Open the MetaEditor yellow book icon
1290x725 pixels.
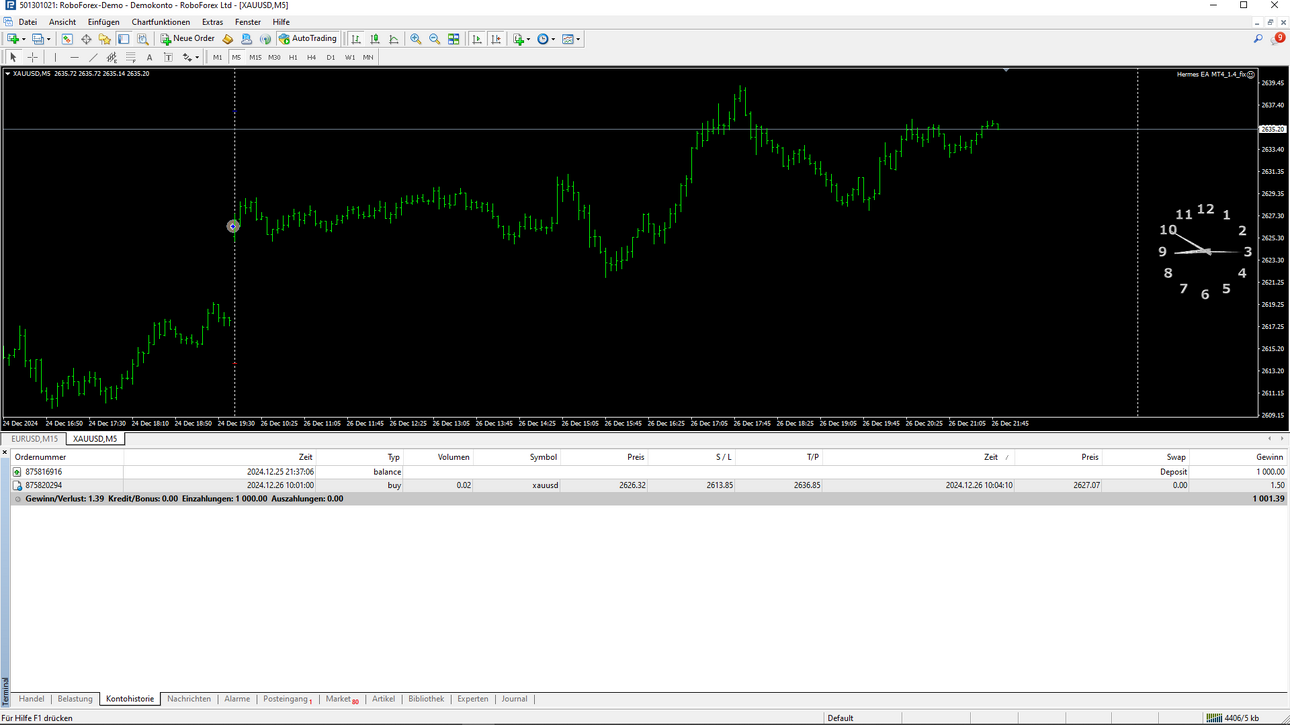click(x=227, y=39)
